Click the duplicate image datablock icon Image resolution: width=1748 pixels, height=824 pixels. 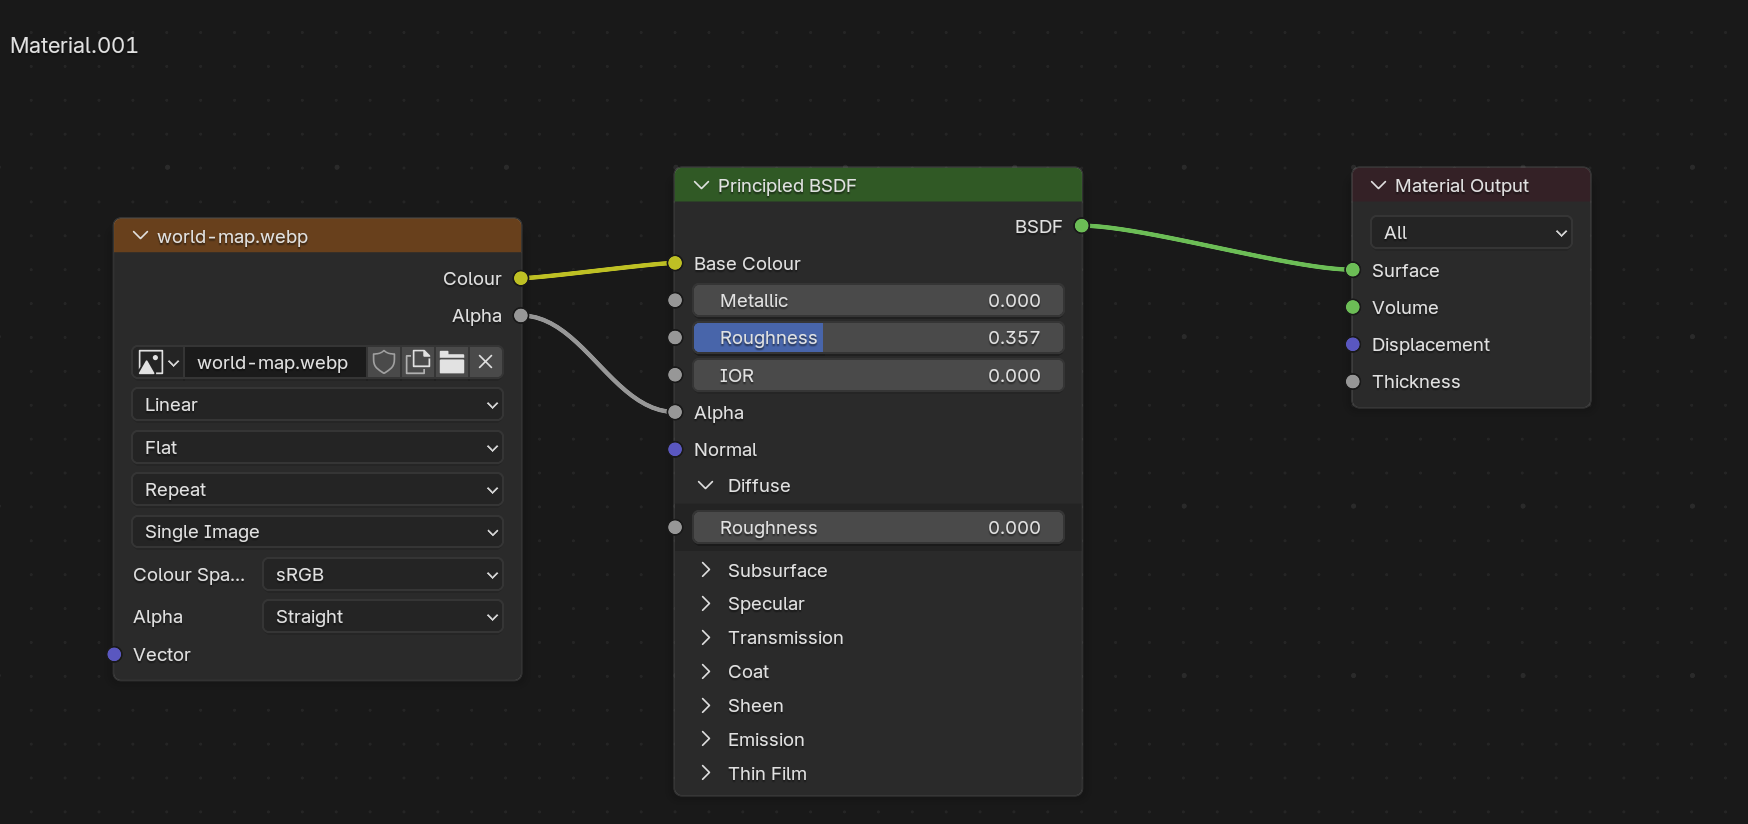(418, 362)
